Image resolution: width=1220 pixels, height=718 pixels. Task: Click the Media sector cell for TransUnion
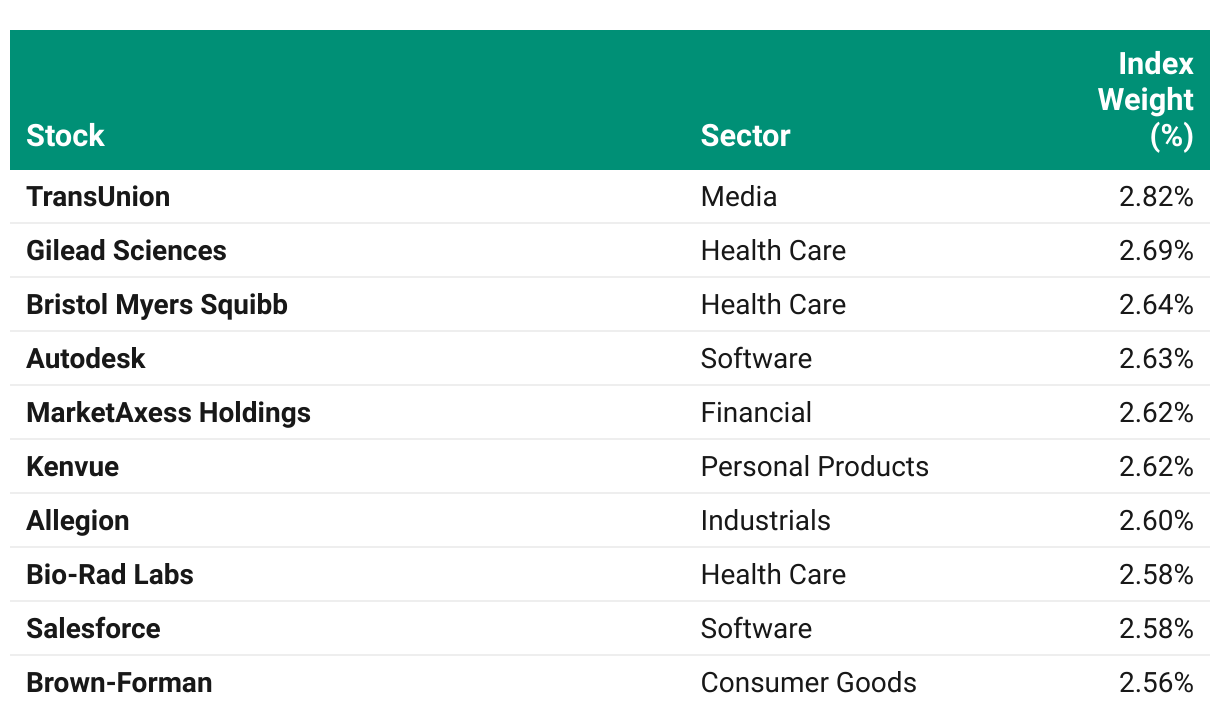point(738,196)
